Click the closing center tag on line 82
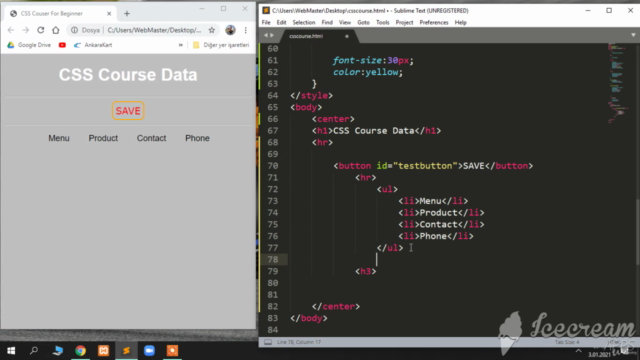 (x=336, y=307)
